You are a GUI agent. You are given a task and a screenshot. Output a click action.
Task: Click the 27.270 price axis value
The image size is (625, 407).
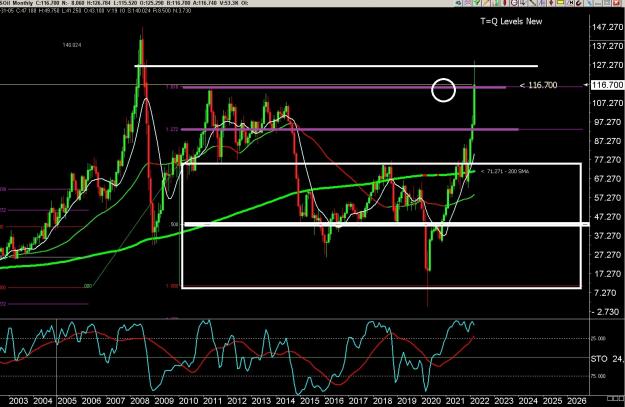coord(607,255)
